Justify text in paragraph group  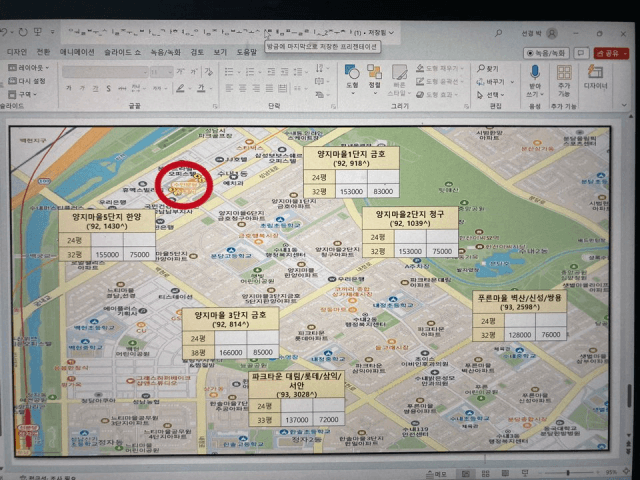pyautogui.click(x=269, y=88)
